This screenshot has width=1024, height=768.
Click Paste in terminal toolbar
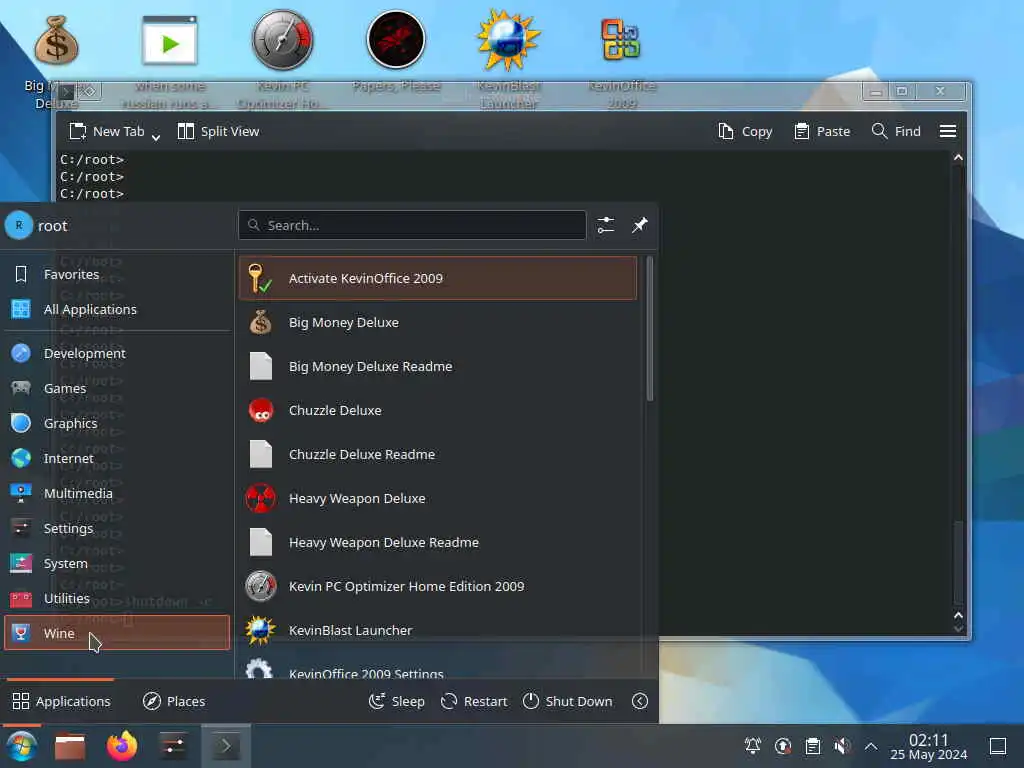tap(822, 131)
